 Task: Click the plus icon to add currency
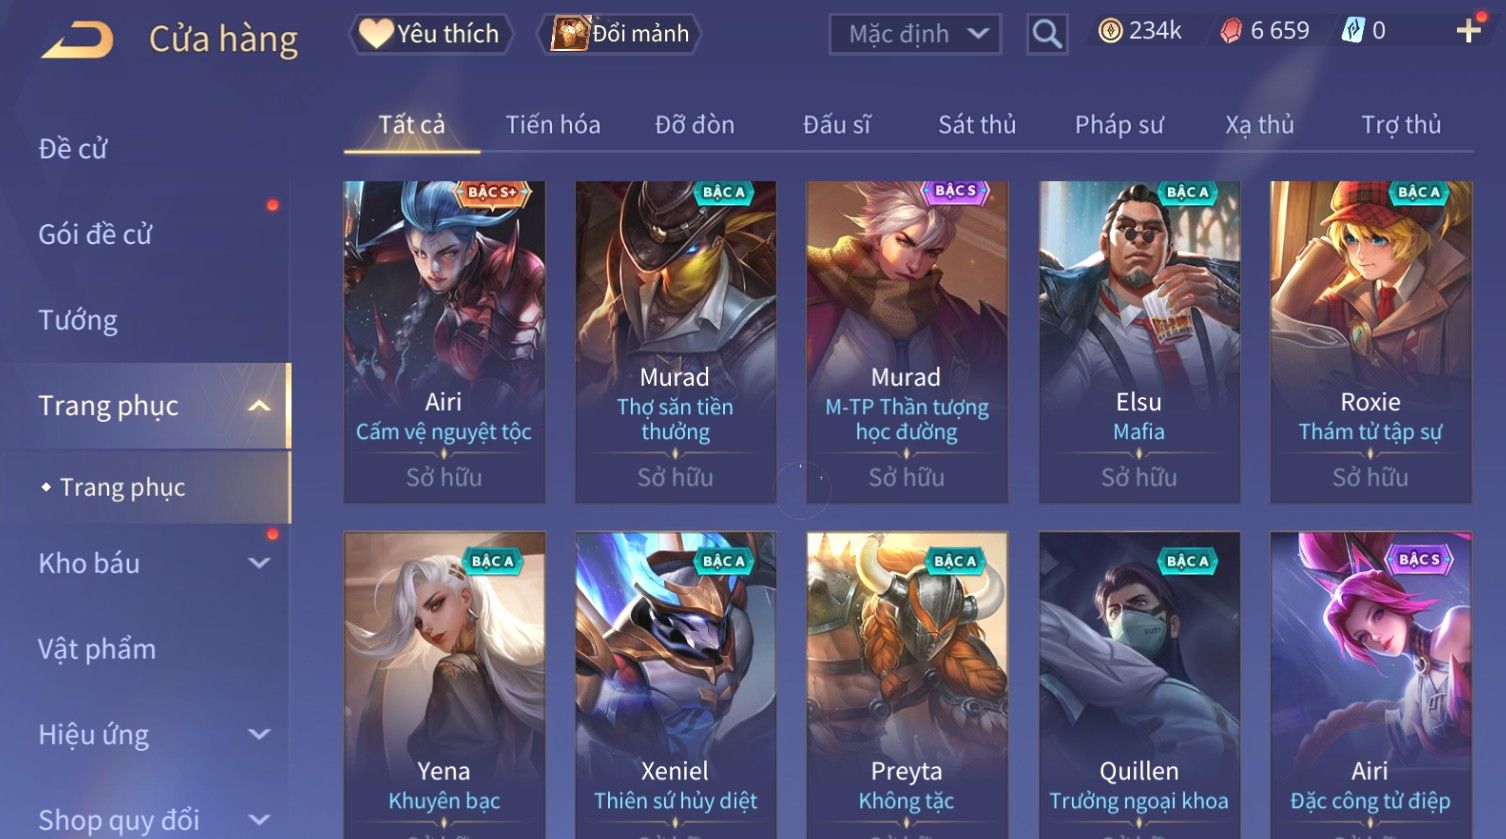point(1468,32)
